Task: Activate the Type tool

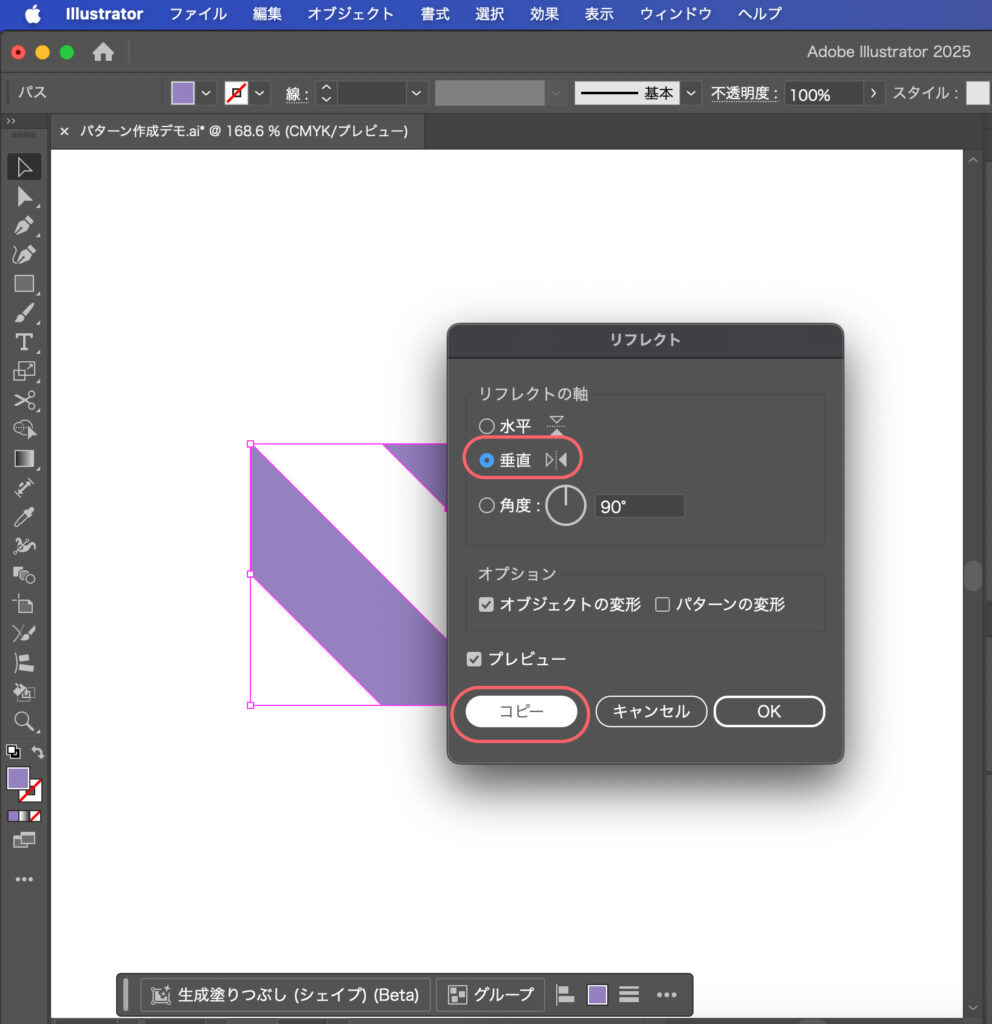Action: point(24,342)
